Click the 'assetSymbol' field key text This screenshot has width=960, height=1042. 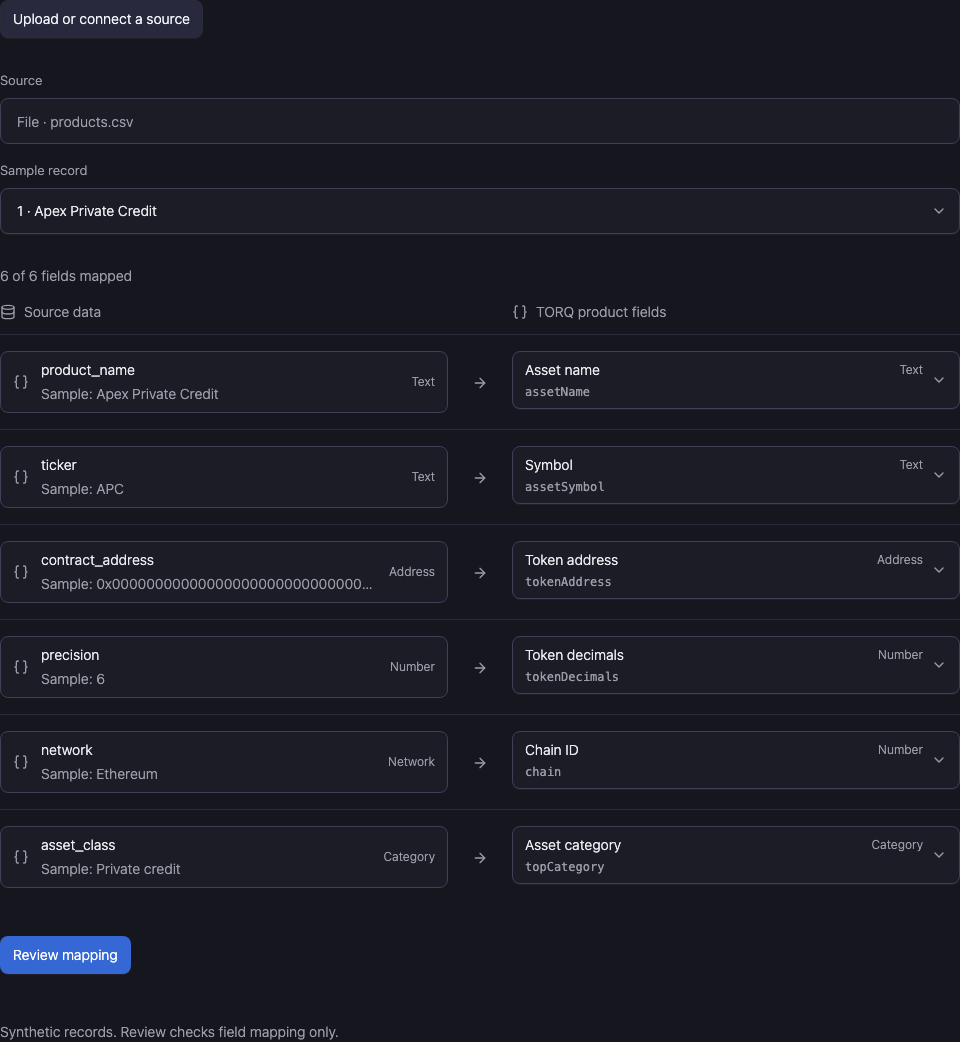(x=565, y=486)
